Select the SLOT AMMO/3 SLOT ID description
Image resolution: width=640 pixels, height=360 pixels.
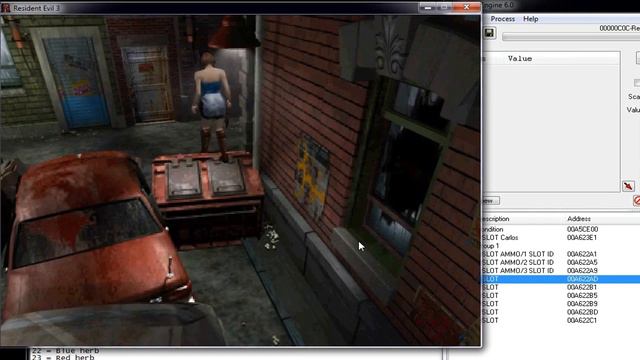coord(518,271)
